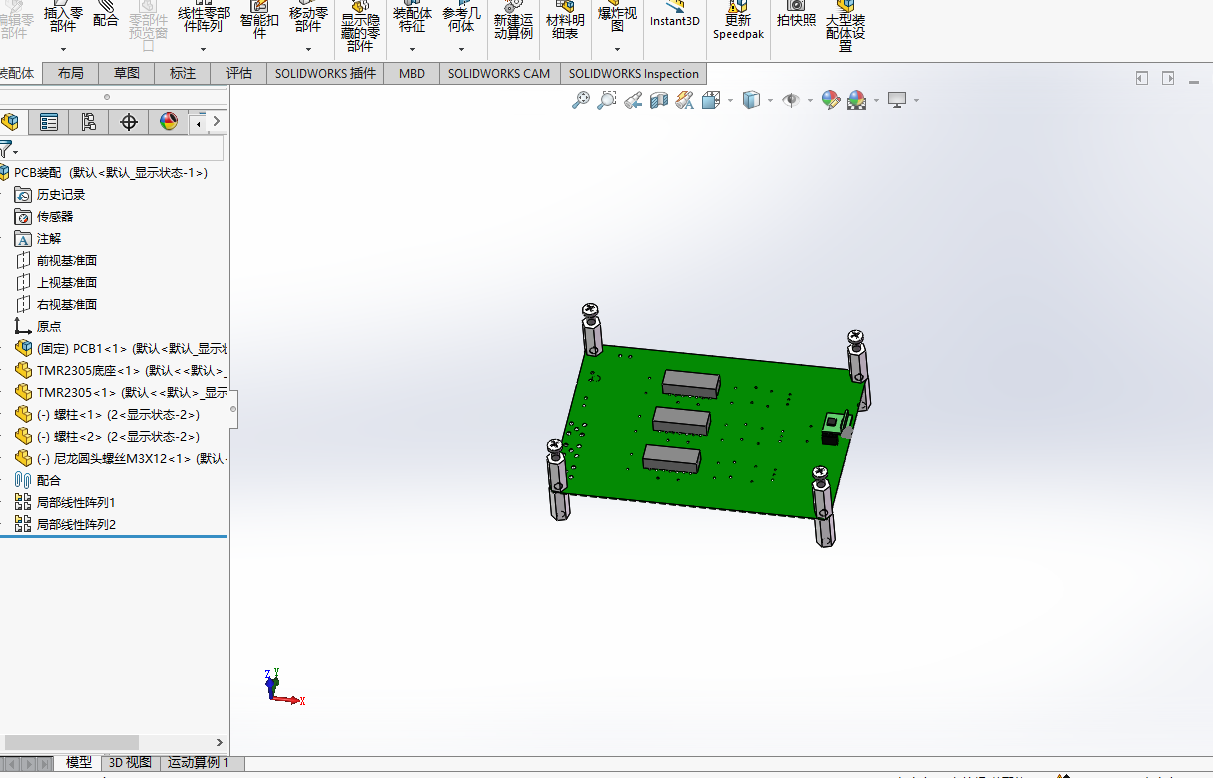Select the 历史记录 folder icon

pos(23,195)
